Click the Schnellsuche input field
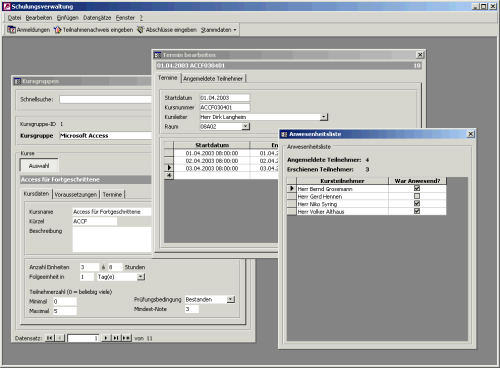Screen dimensions: 500x368 coord(105,99)
